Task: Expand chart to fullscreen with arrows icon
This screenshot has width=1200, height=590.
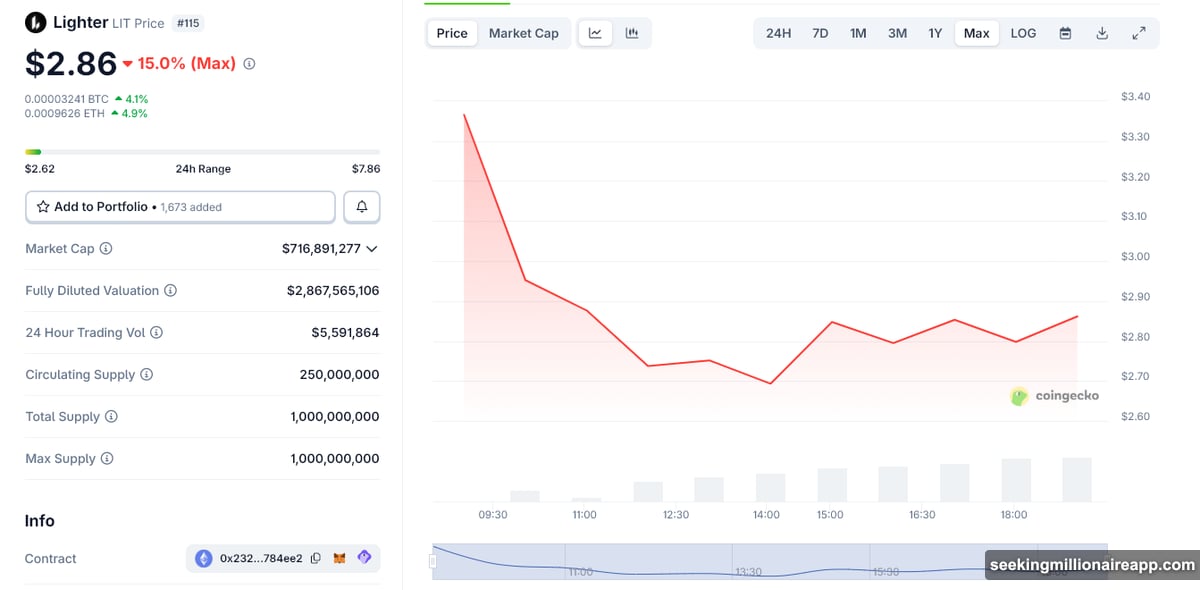Action: pyautogui.click(x=1139, y=33)
